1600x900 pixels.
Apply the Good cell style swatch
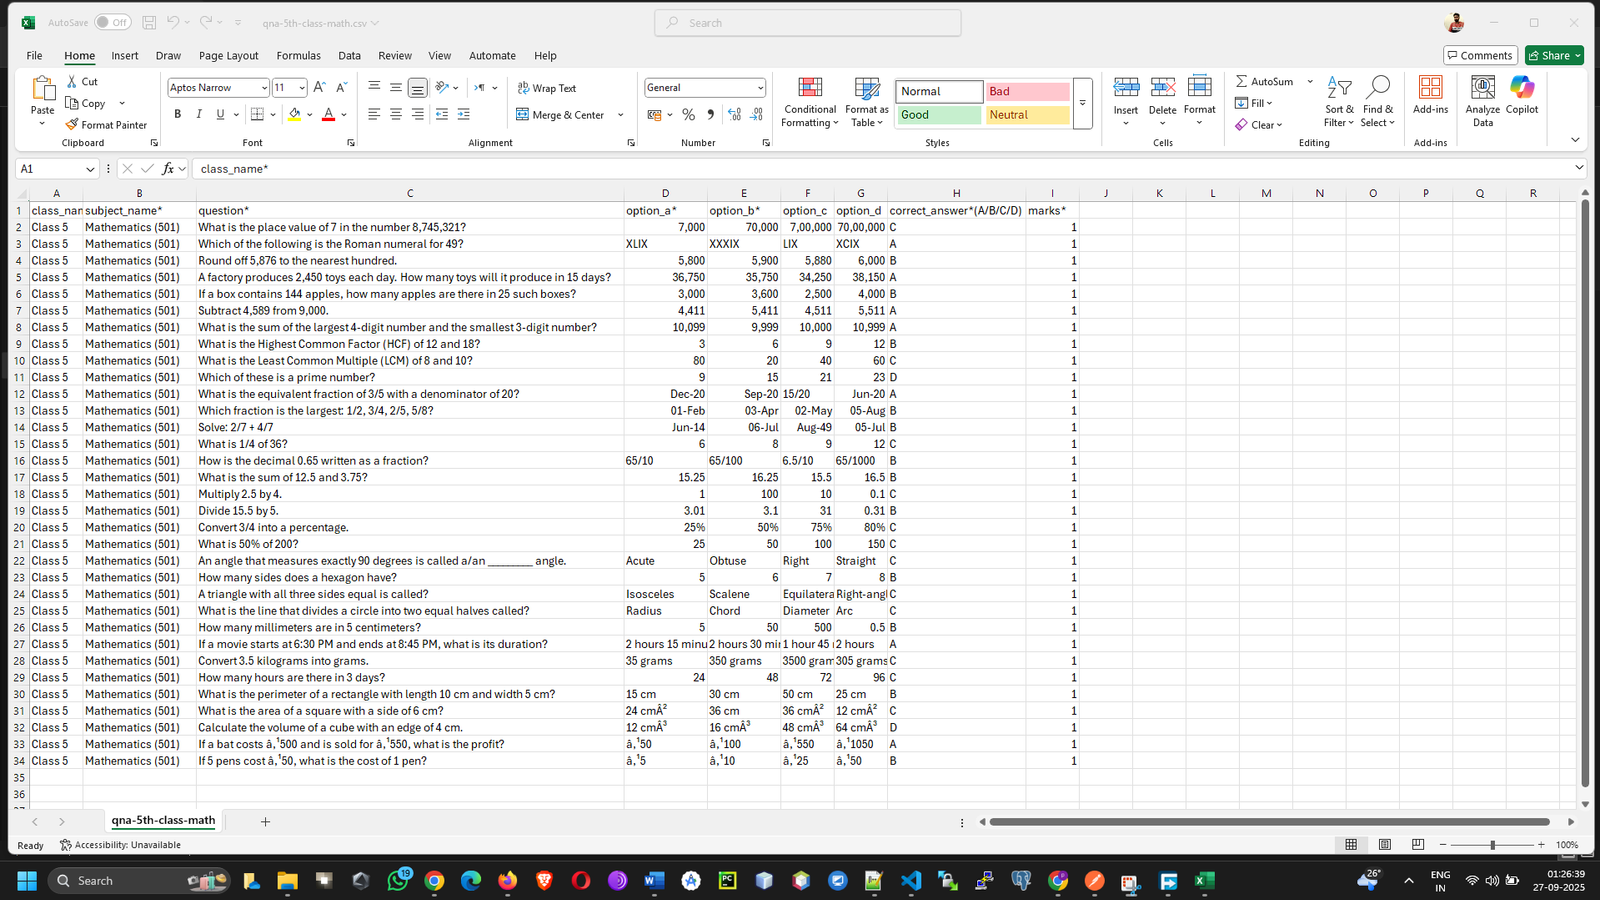pos(938,115)
